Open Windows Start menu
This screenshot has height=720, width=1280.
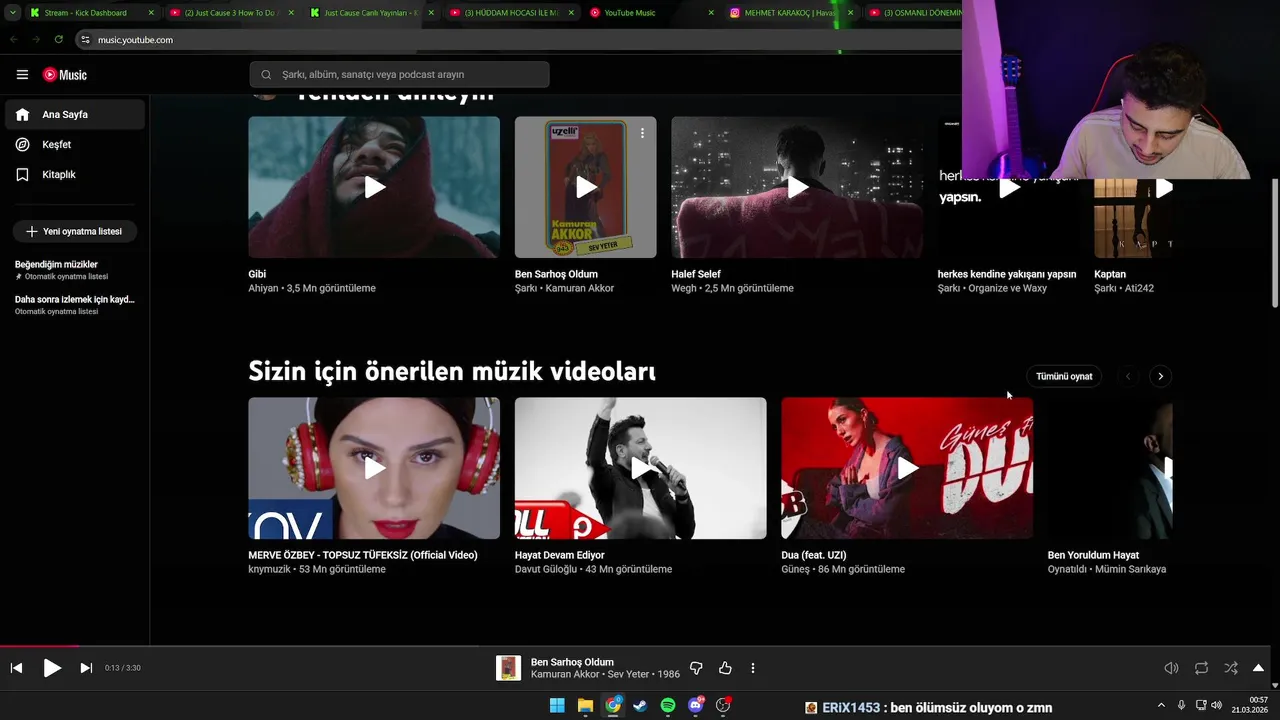(x=557, y=706)
